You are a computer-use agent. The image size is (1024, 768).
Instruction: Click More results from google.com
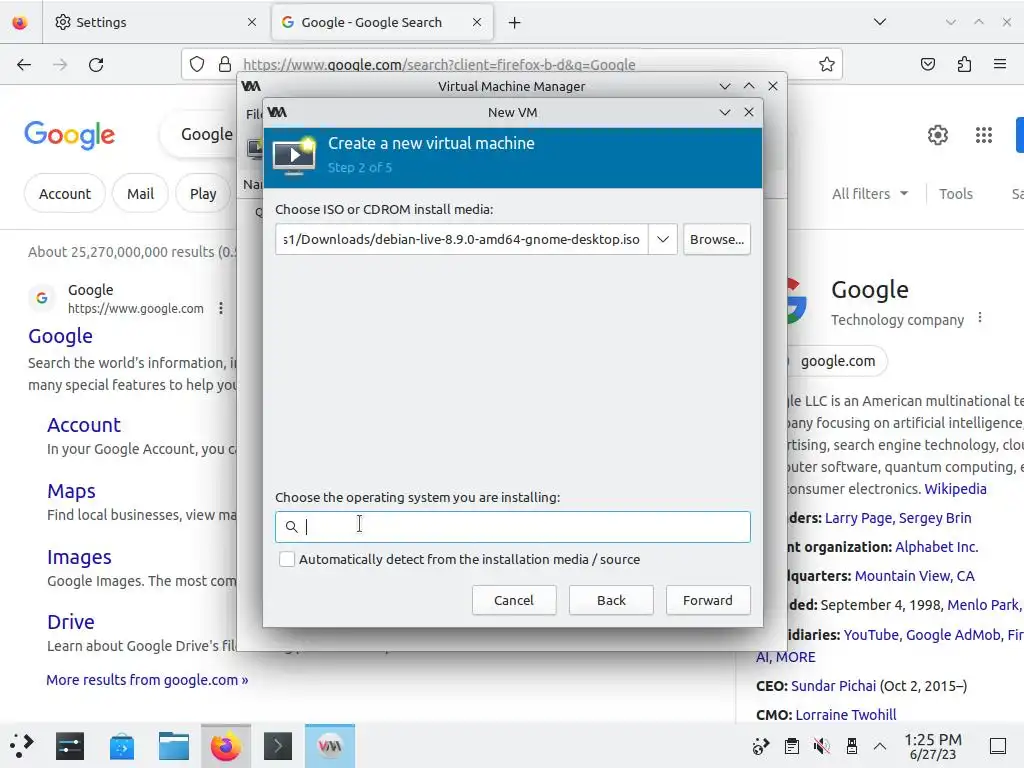pos(147,680)
